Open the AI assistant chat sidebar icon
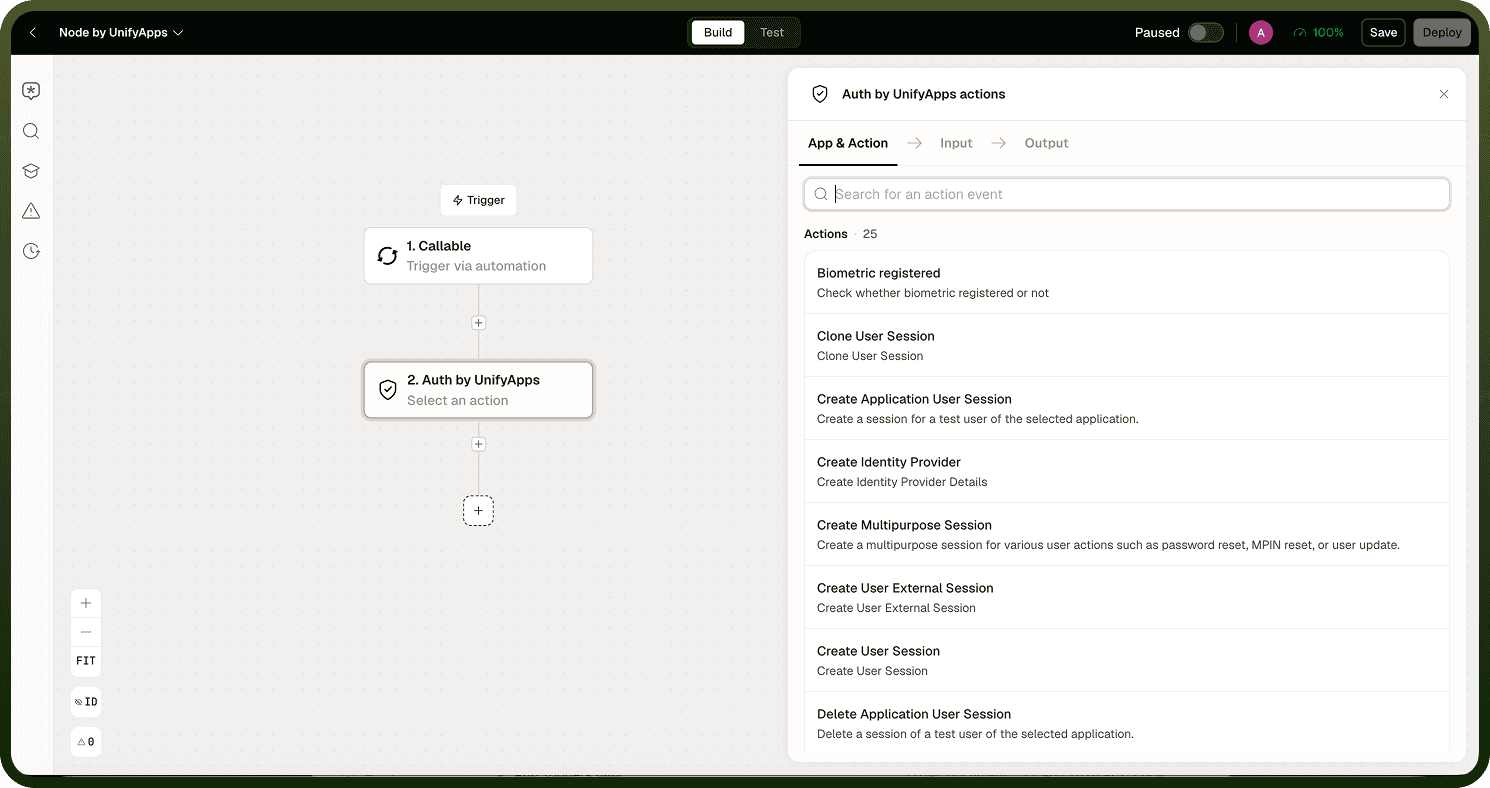Viewport: 1490px width, 788px height. point(31,91)
